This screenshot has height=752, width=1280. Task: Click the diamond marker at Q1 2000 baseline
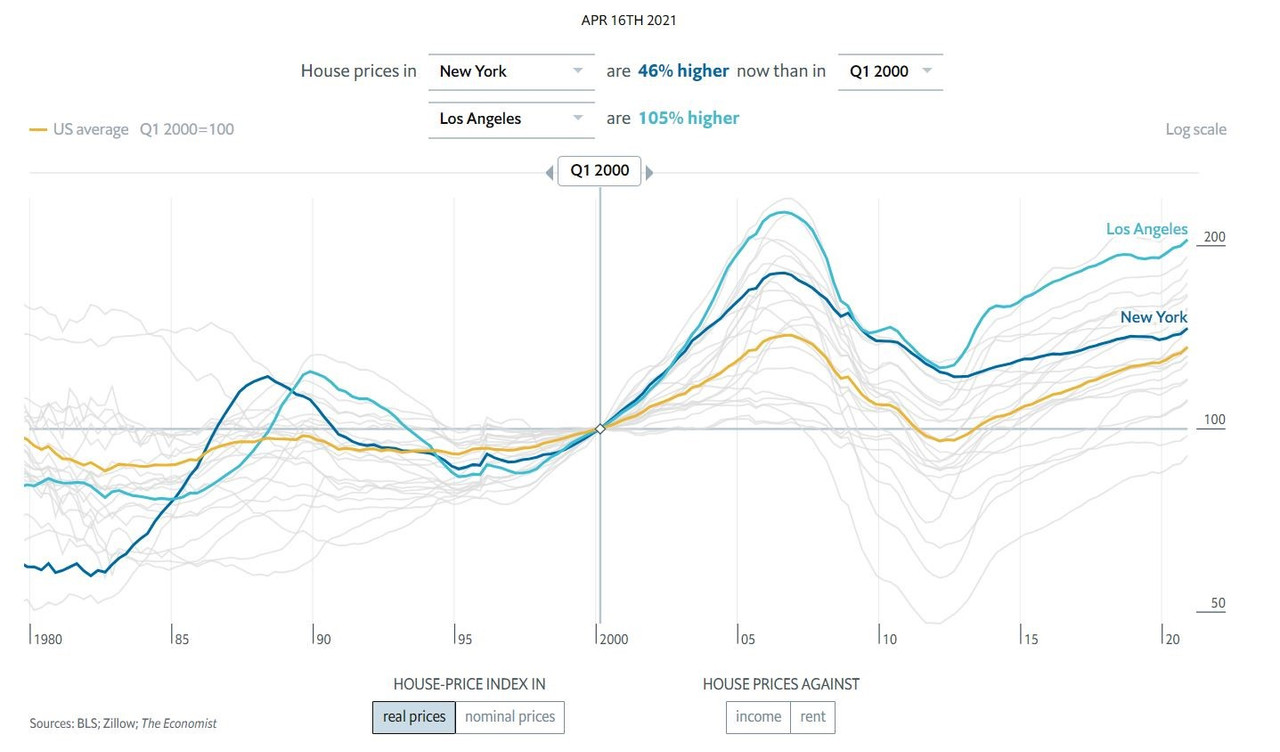600,429
